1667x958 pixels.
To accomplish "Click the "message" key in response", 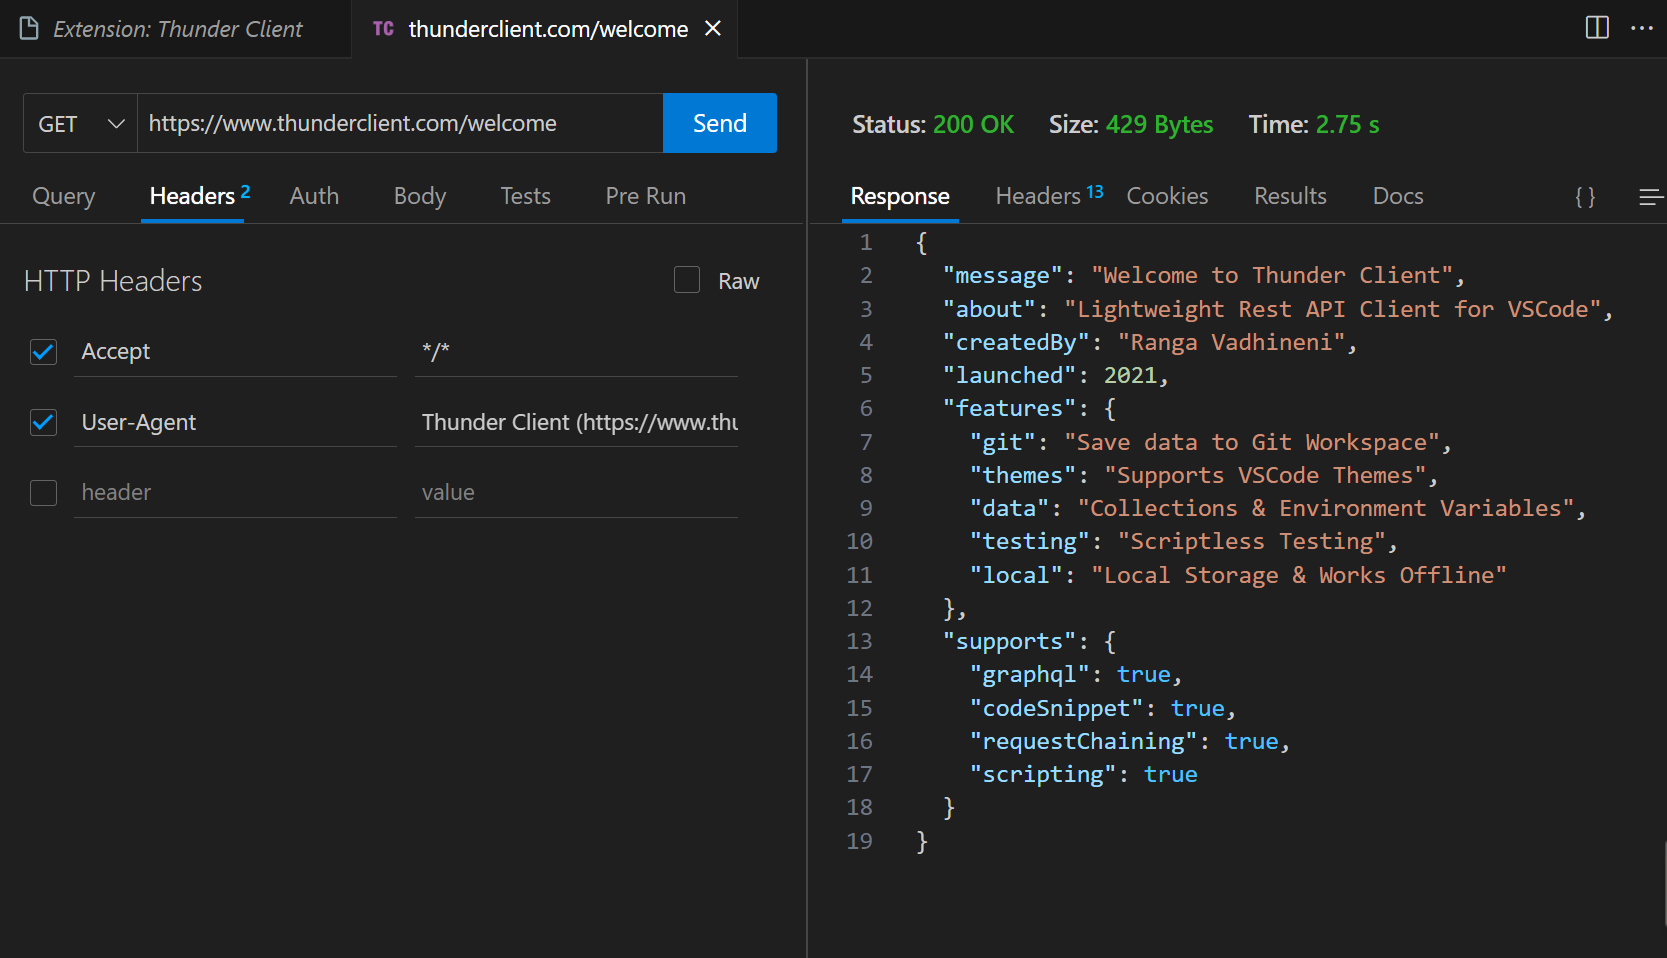I will pos(1002,275).
